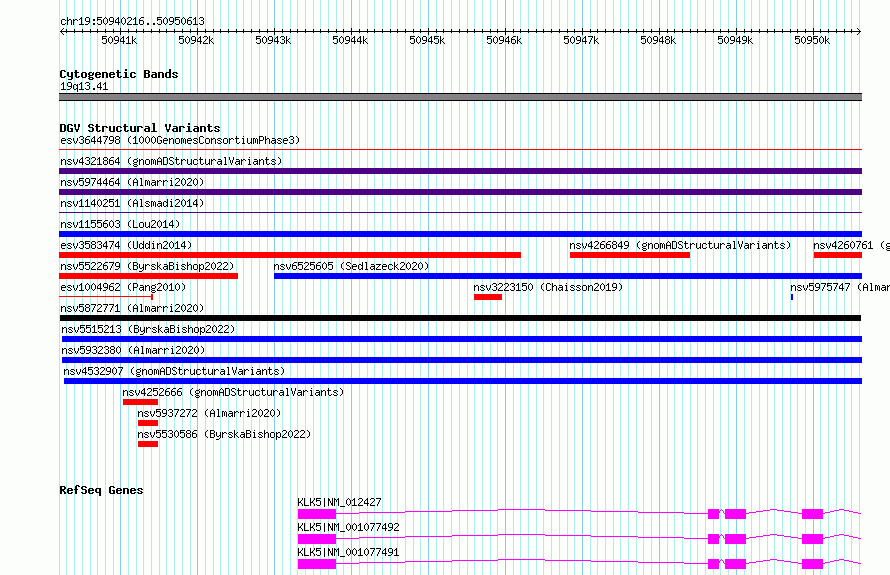Open nsv5522679 (ByrskaBishop2022) label
This screenshot has height=575, width=890.
147,266
